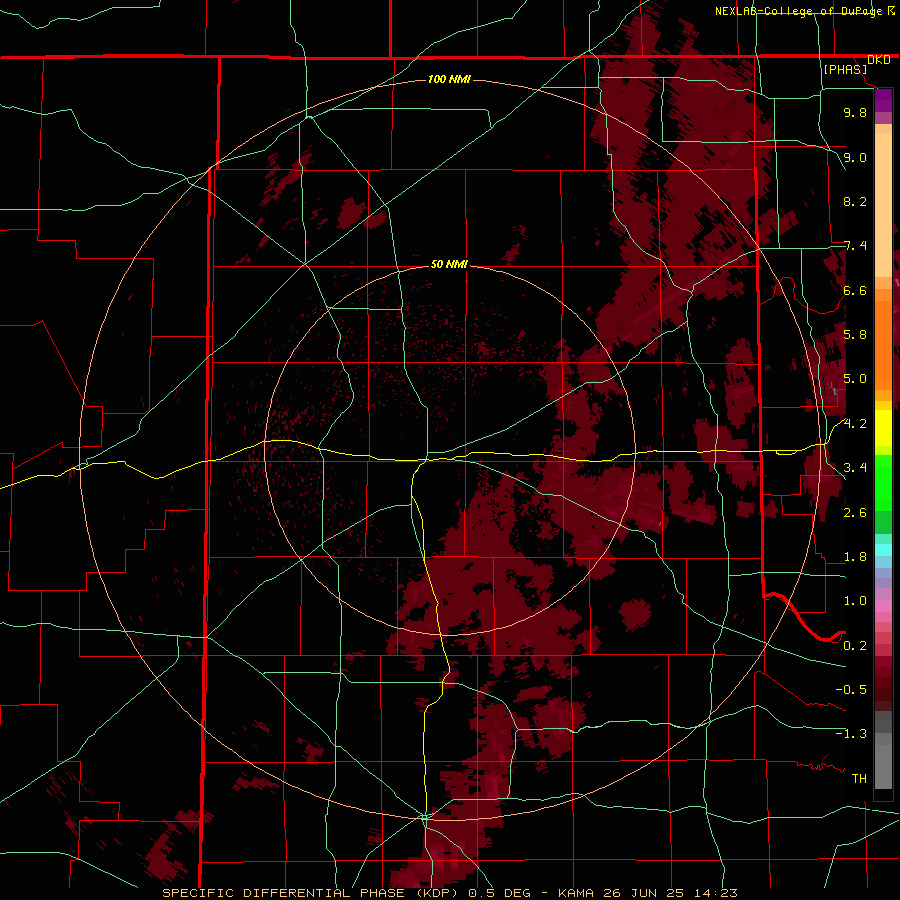
Task: Click the 9.8 value on color scale
Action: pyautogui.click(x=855, y=112)
